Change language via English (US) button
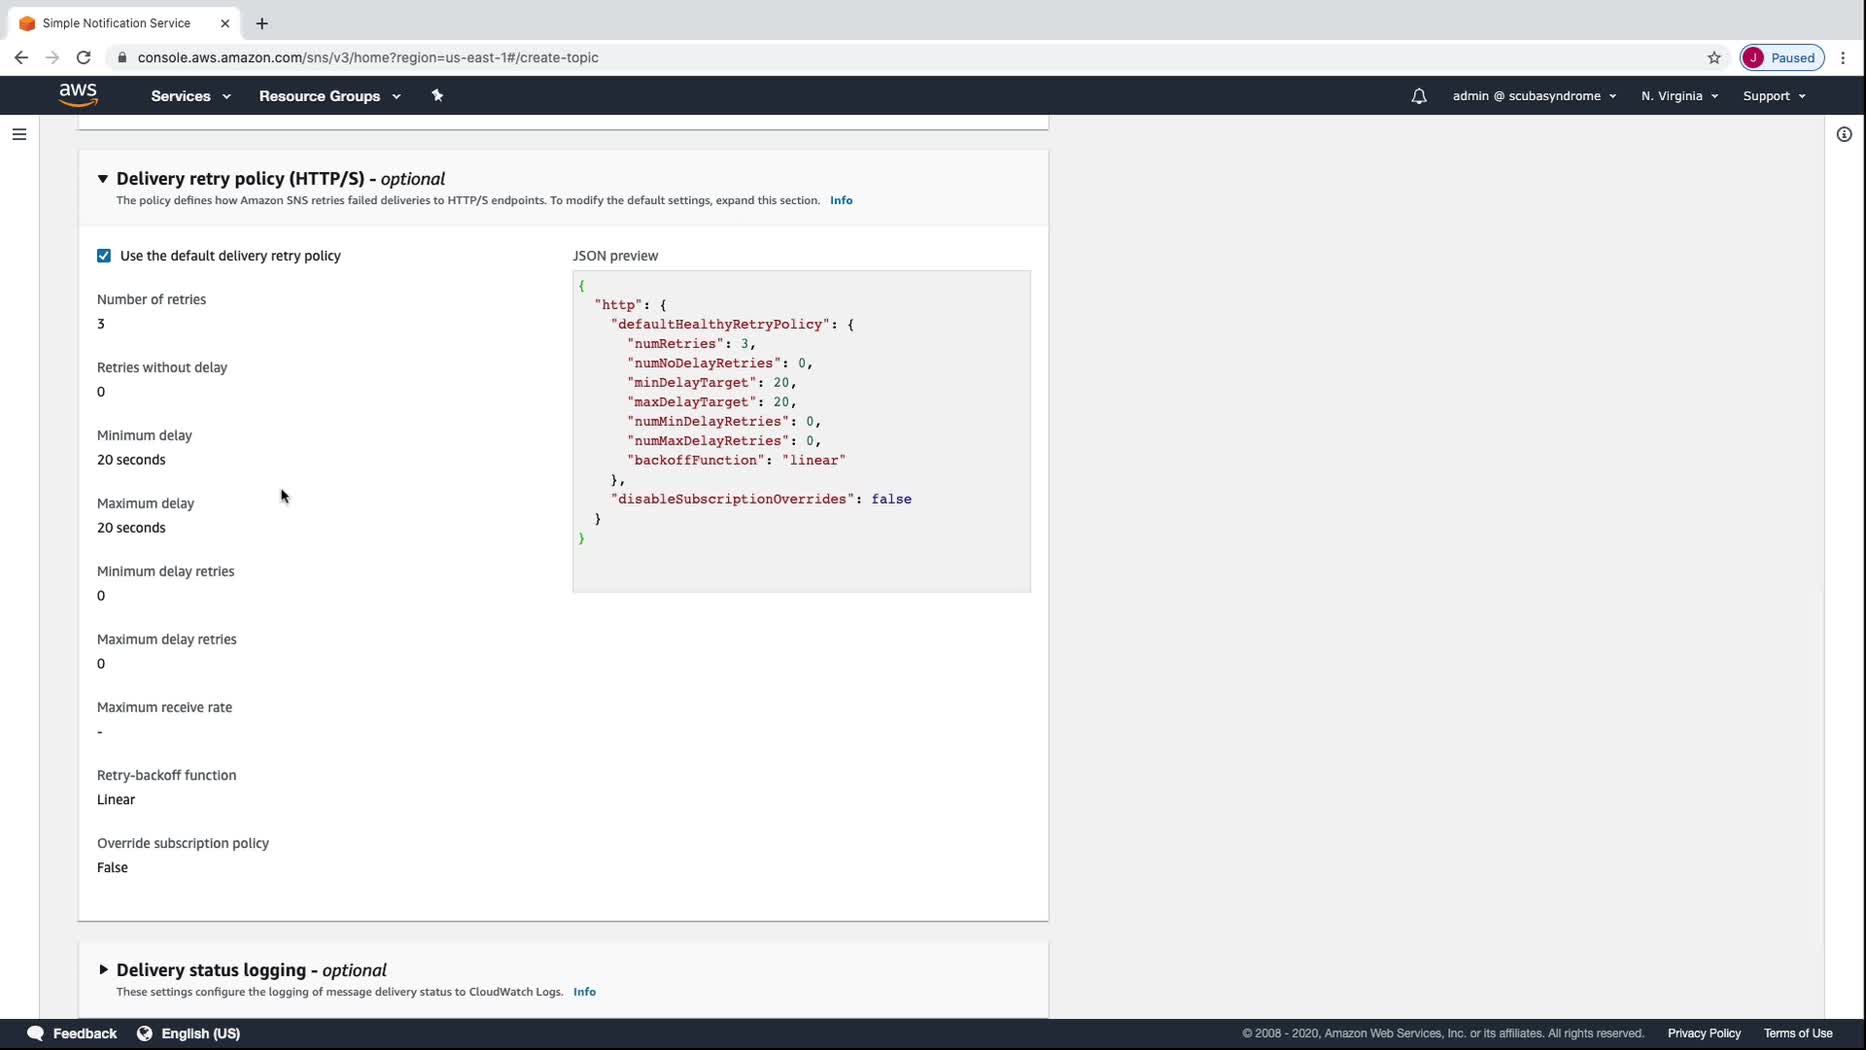Image resolution: width=1866 pixels, height=1050 pixels. [x=188, y=1034]
